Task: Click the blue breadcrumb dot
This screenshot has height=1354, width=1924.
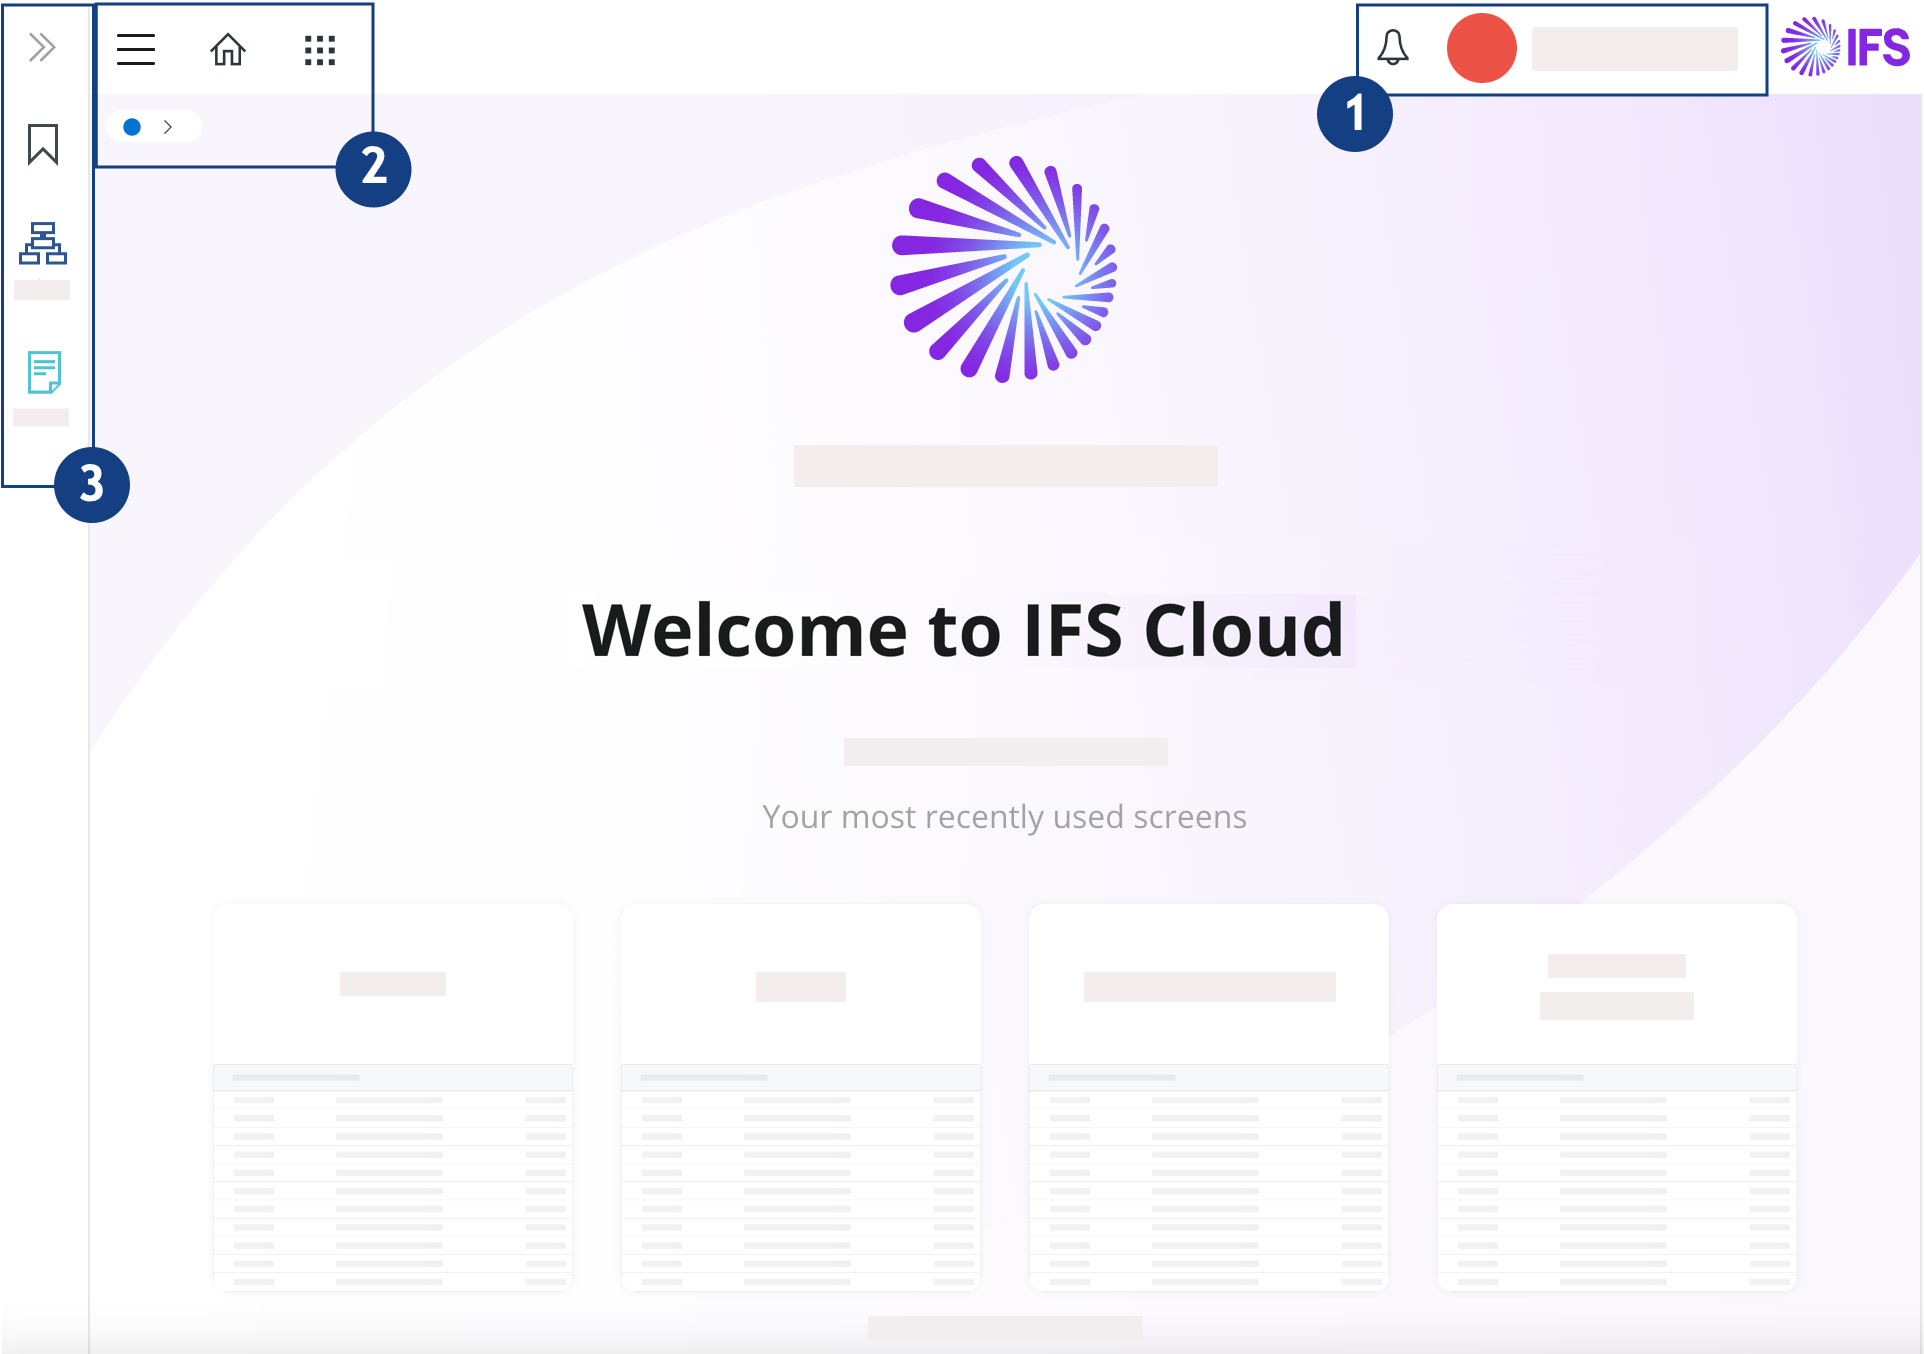Action: coord(132,127)
